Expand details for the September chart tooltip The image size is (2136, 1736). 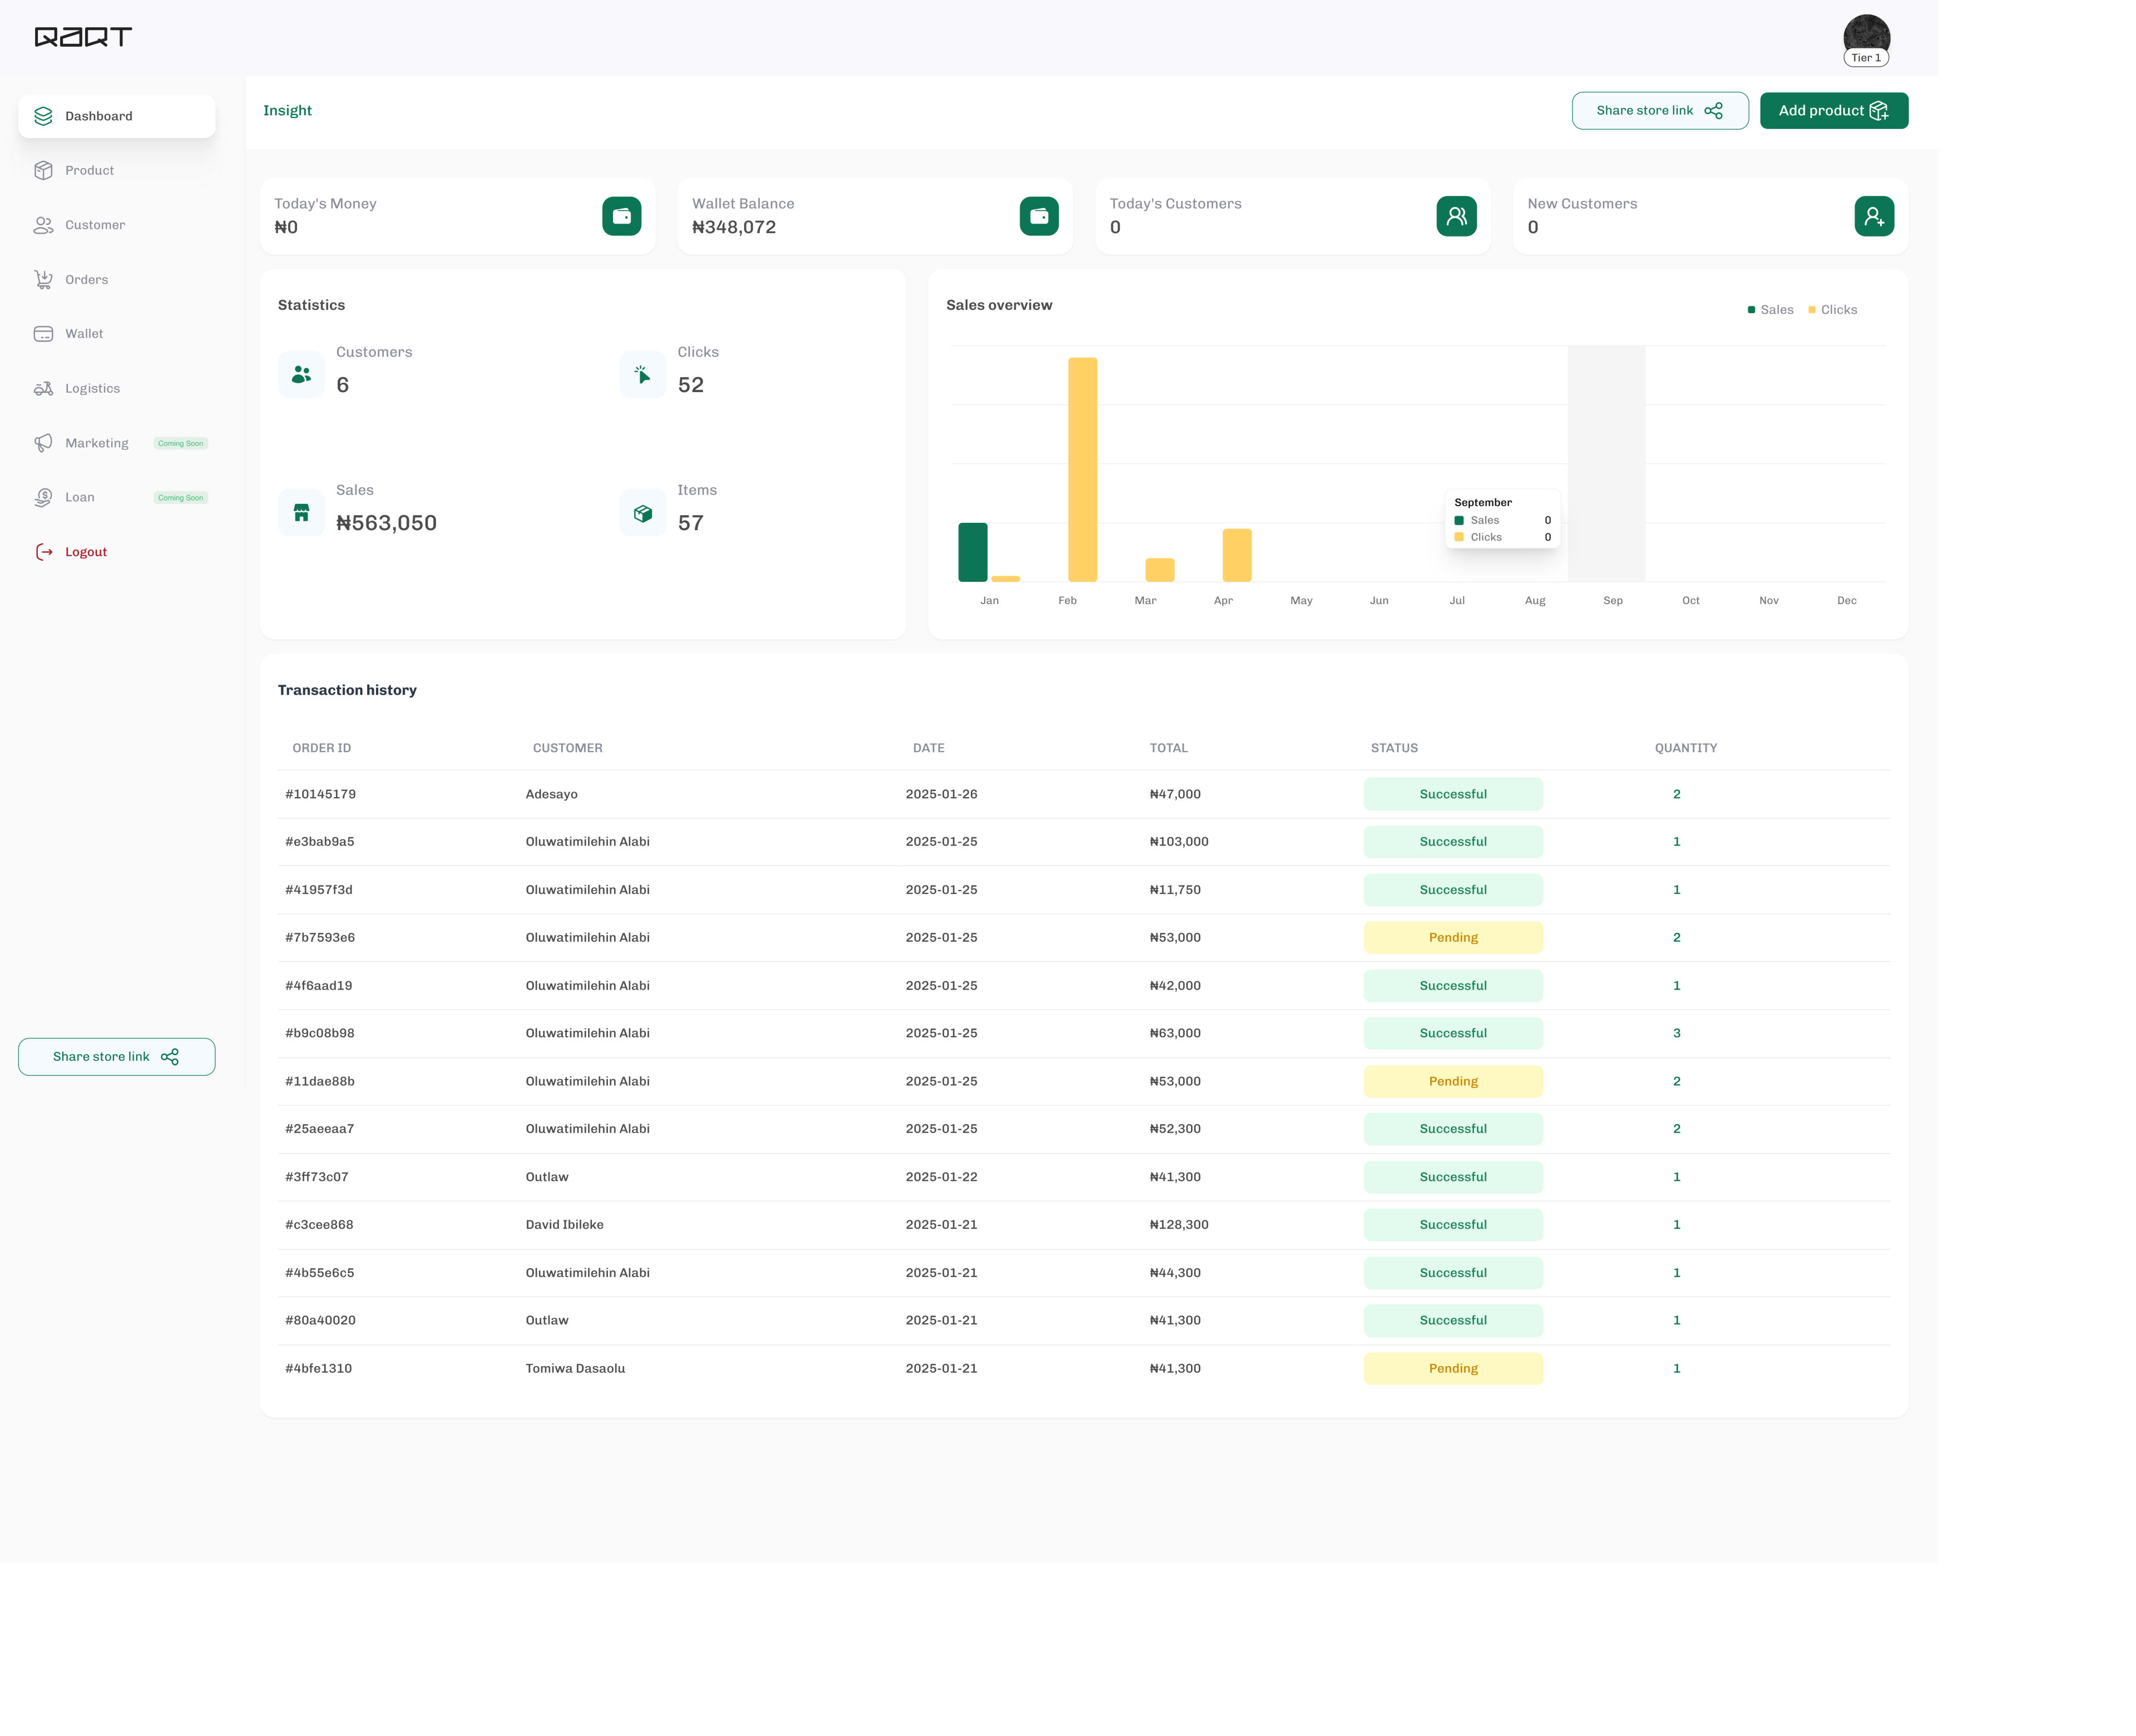pyautogui.click(x=1501, y=519)
